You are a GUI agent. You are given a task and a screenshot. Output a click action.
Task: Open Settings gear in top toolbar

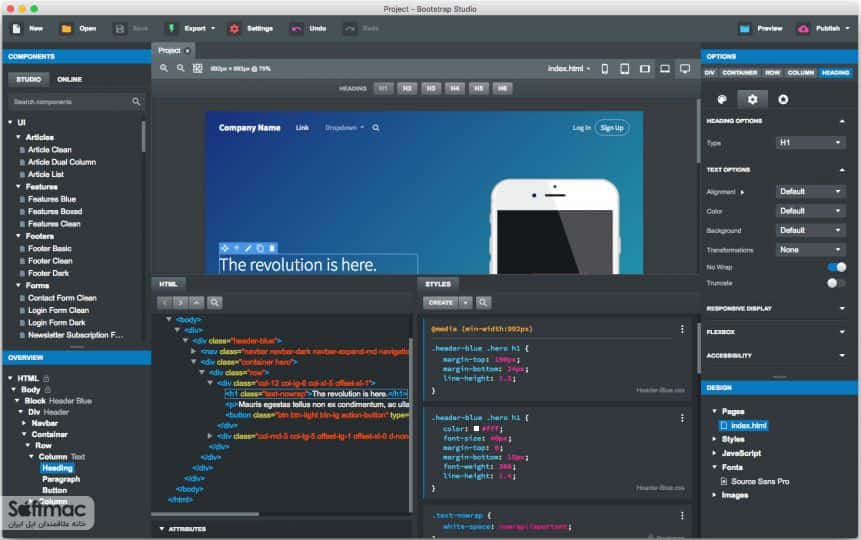pyautogui.click(x=234, y=29)
